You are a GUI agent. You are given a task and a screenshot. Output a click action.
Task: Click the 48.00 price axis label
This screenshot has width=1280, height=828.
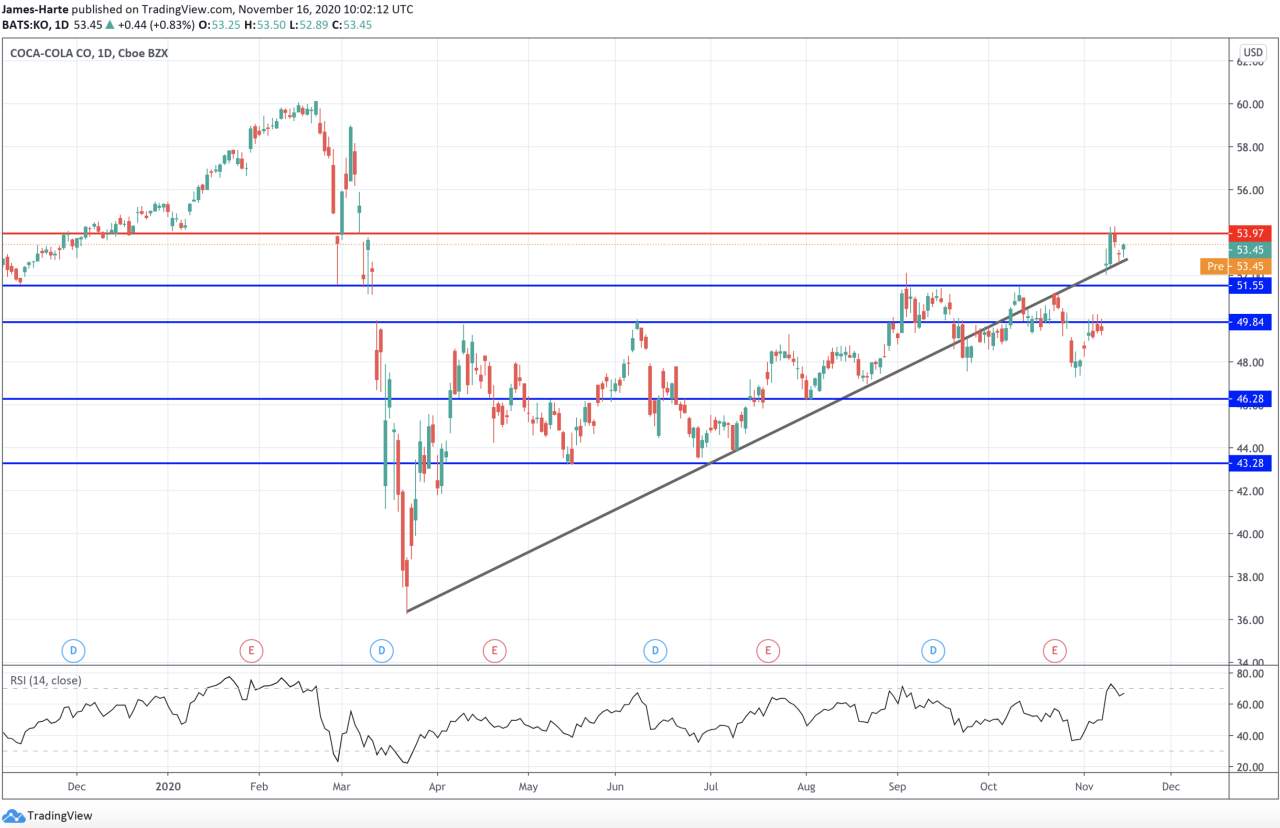1250,362
